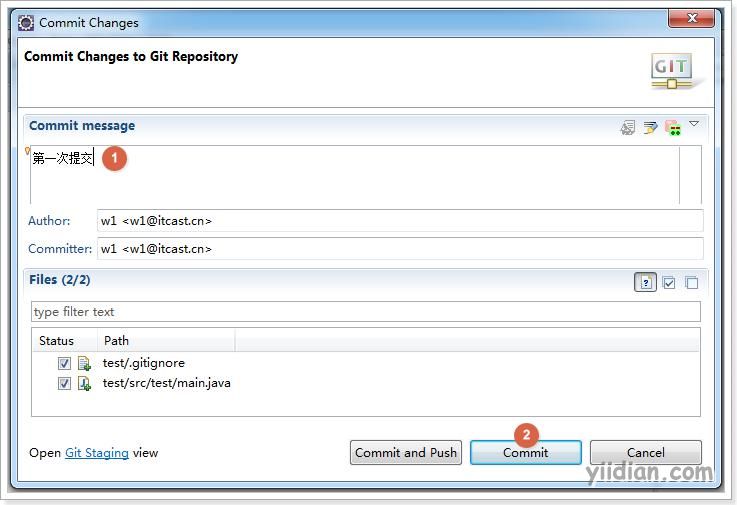Screen dimensions: 737x505
Task: Cancel the commit dialog
Action: [x=645, y=452]
